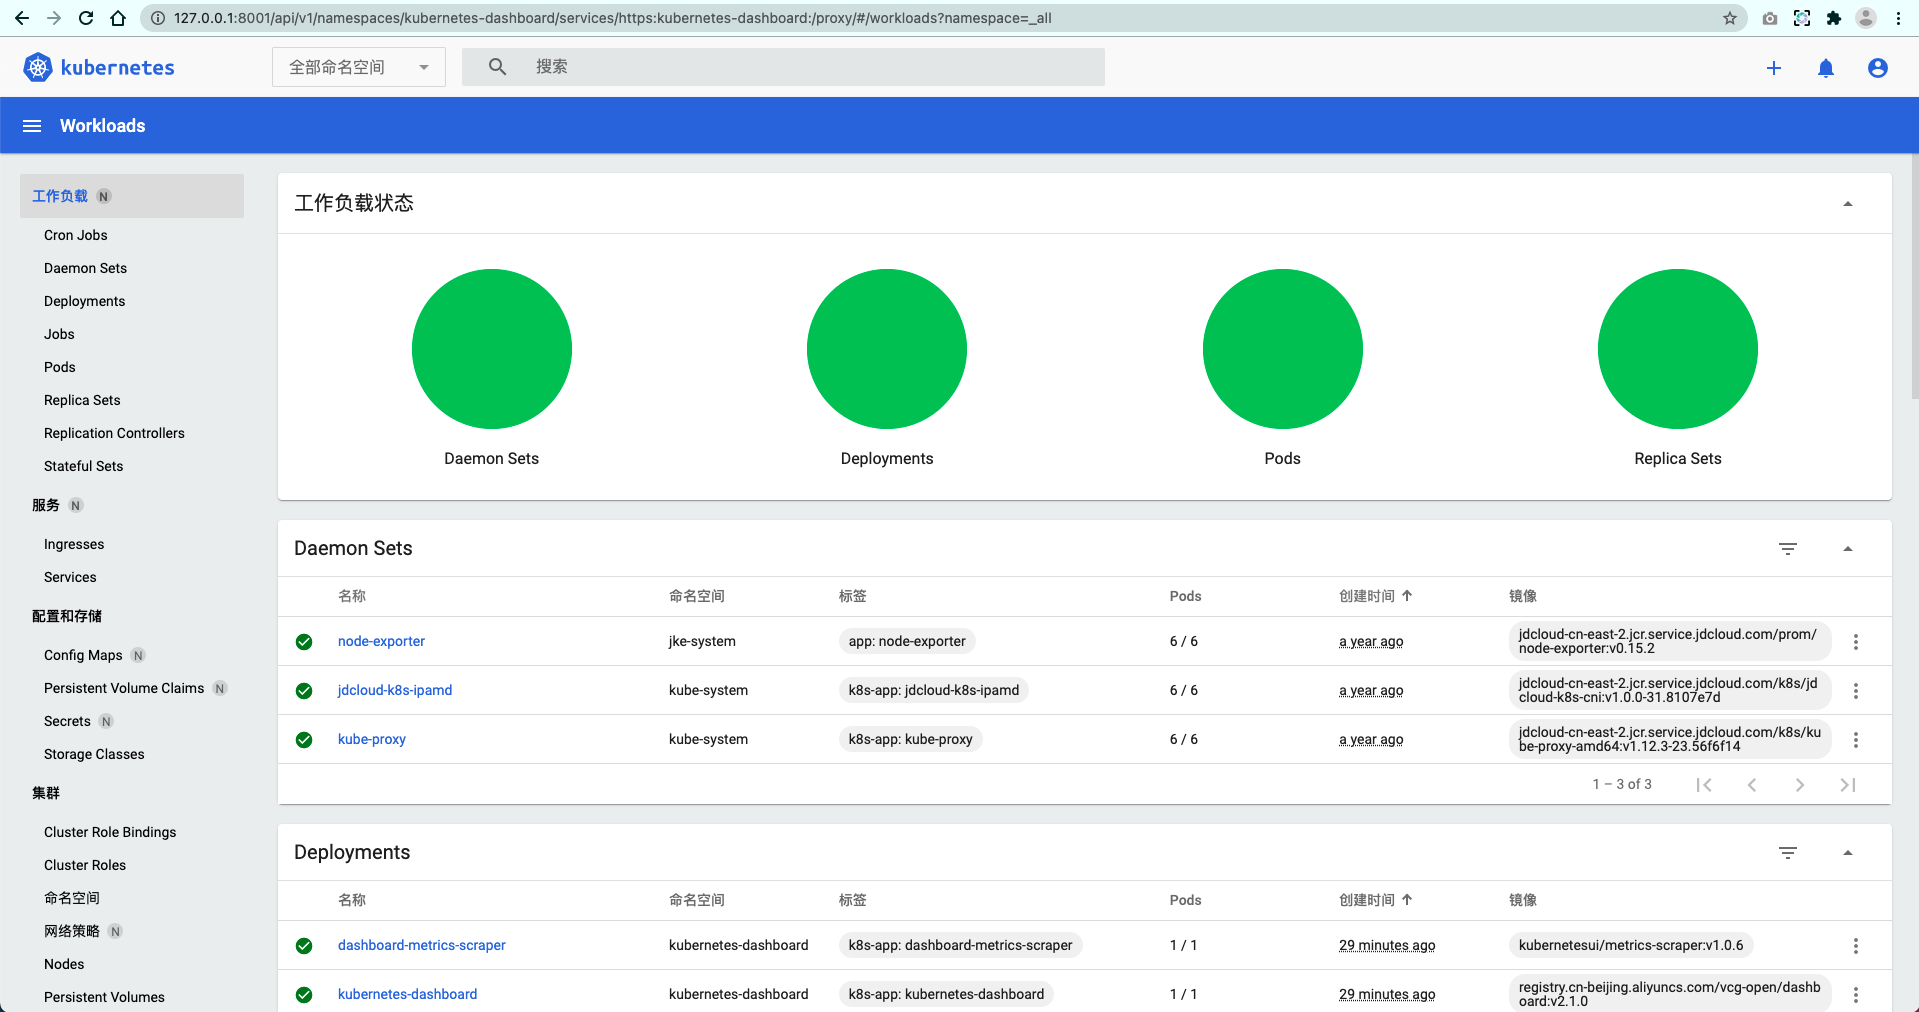Open the node-exporter daemon set link

click(x=381, y=642)
